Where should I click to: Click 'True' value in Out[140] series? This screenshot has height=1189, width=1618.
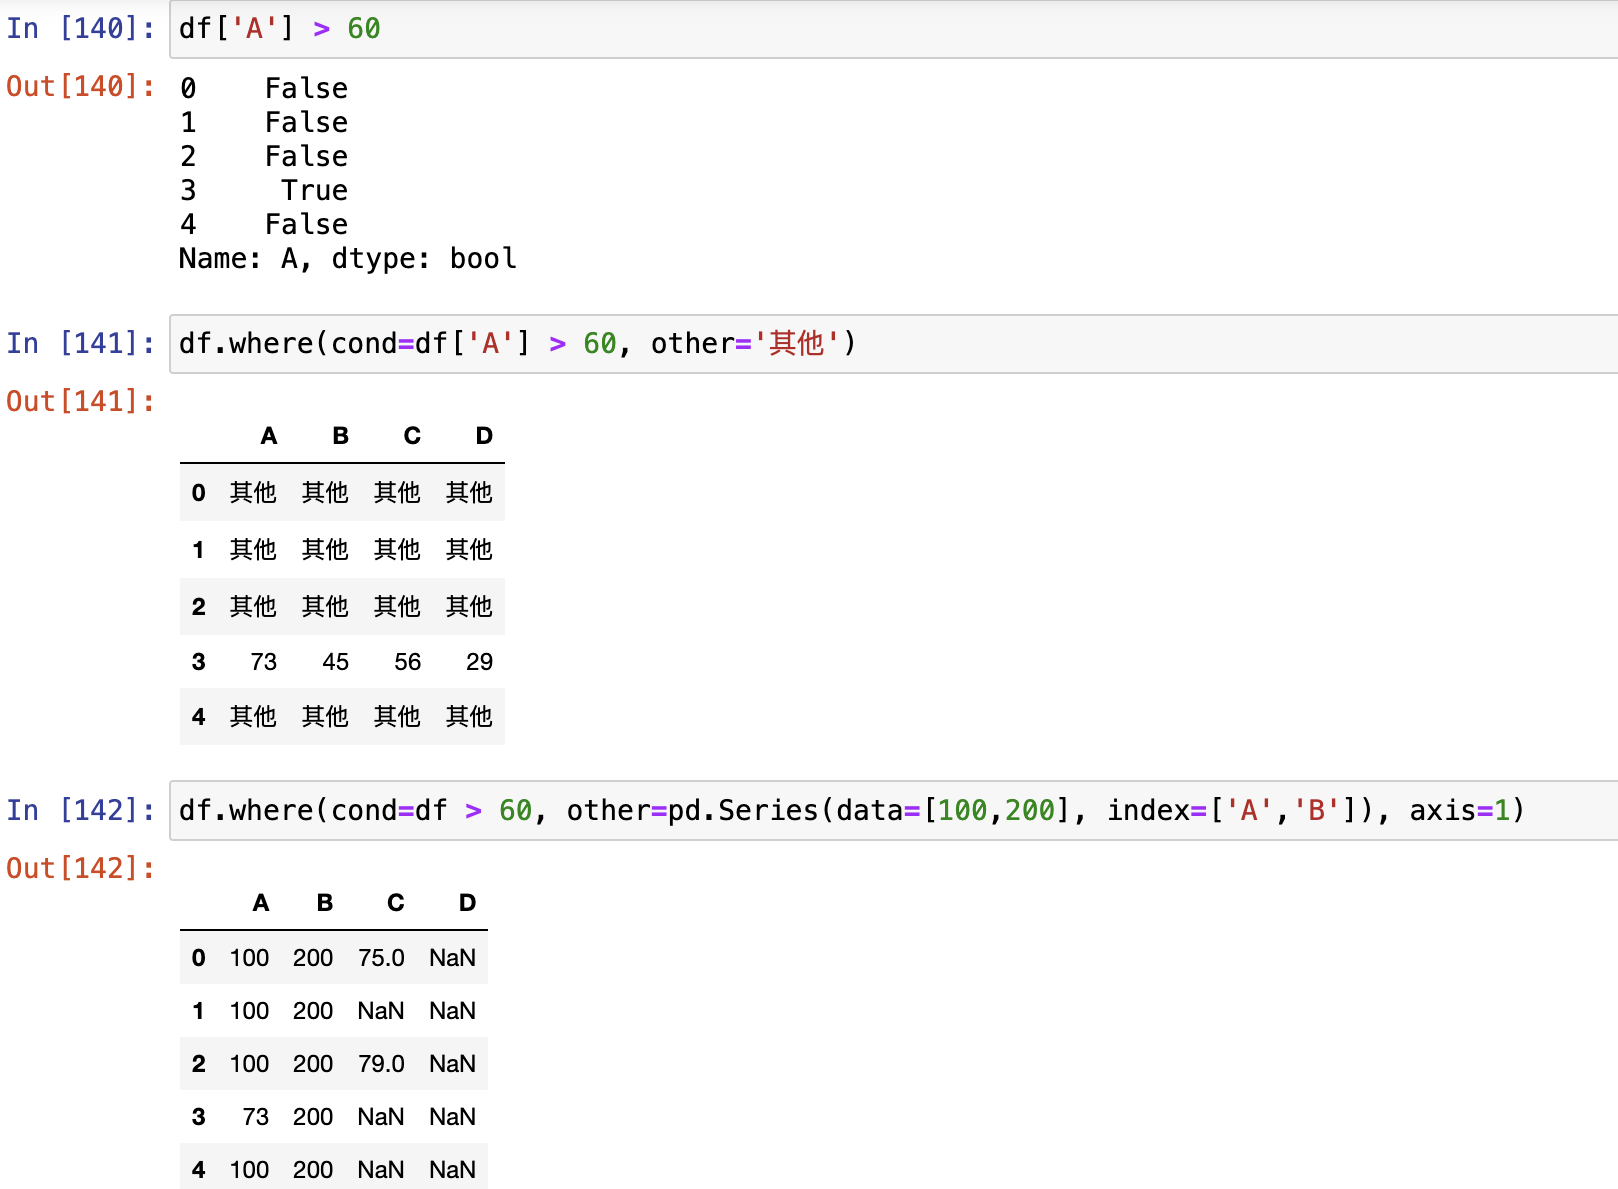tap(315, 190)
